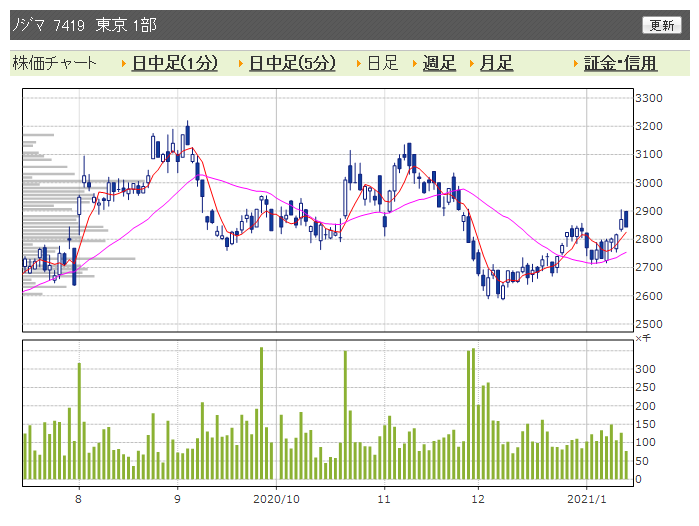Viewport: 699px width, 526px height.
Task: Click the 100 volume axis label
Action: pyautogui.click(x=646, y=442)
